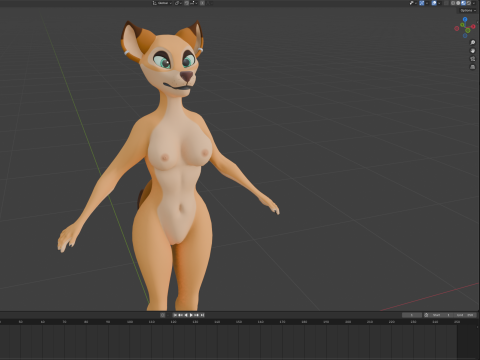Click the Start frame field in timeline
The image size is (480, 360).
[441, 315]
